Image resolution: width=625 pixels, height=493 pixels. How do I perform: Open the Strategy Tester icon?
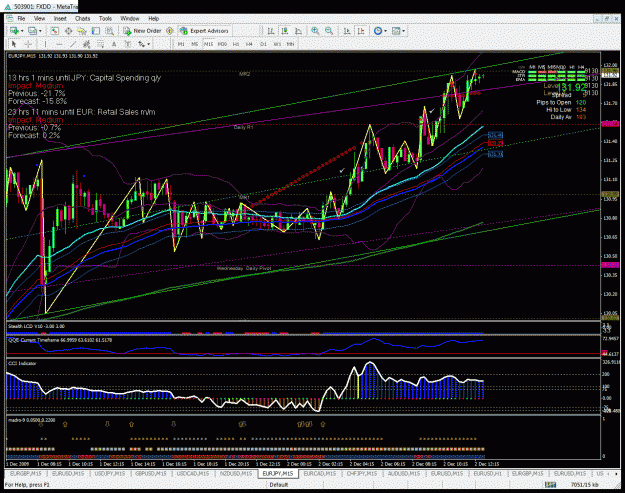[109, 31]
